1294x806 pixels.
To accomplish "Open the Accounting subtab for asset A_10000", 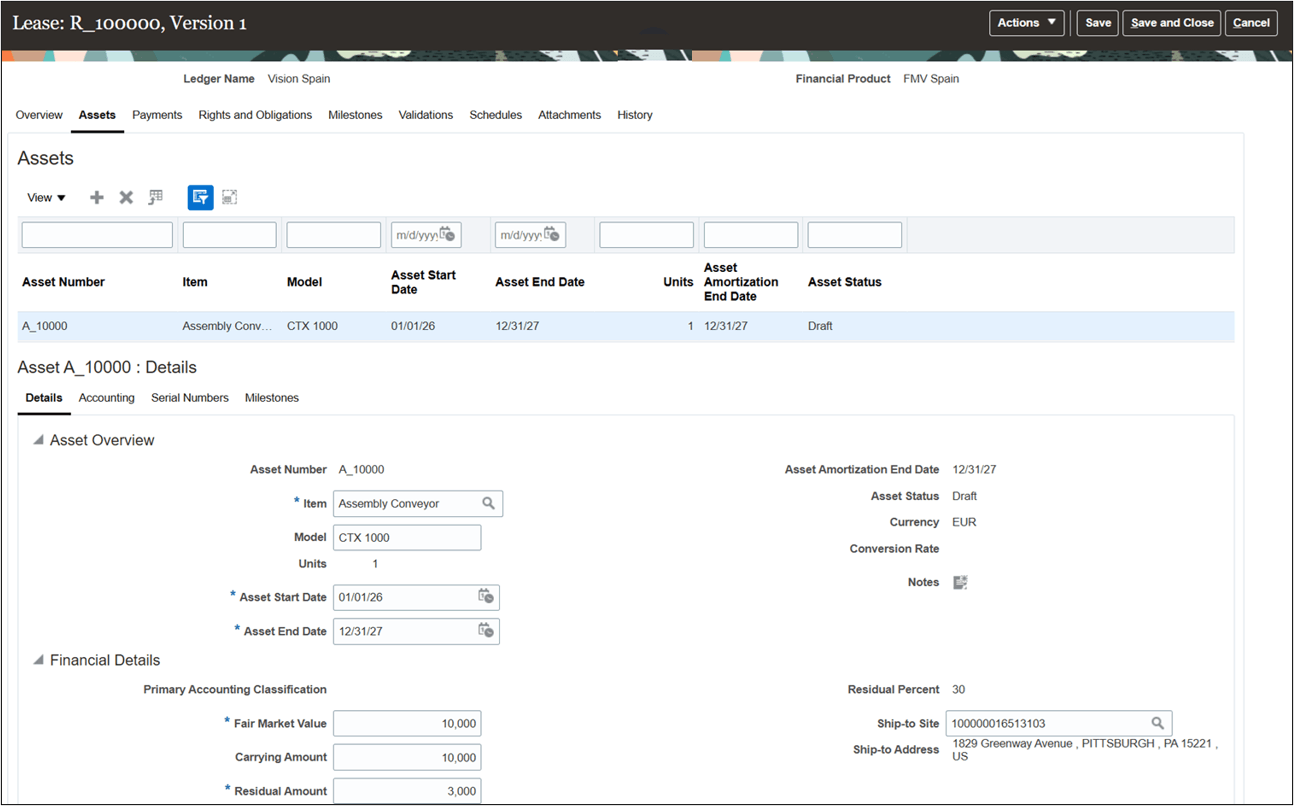I will point(106,397).
